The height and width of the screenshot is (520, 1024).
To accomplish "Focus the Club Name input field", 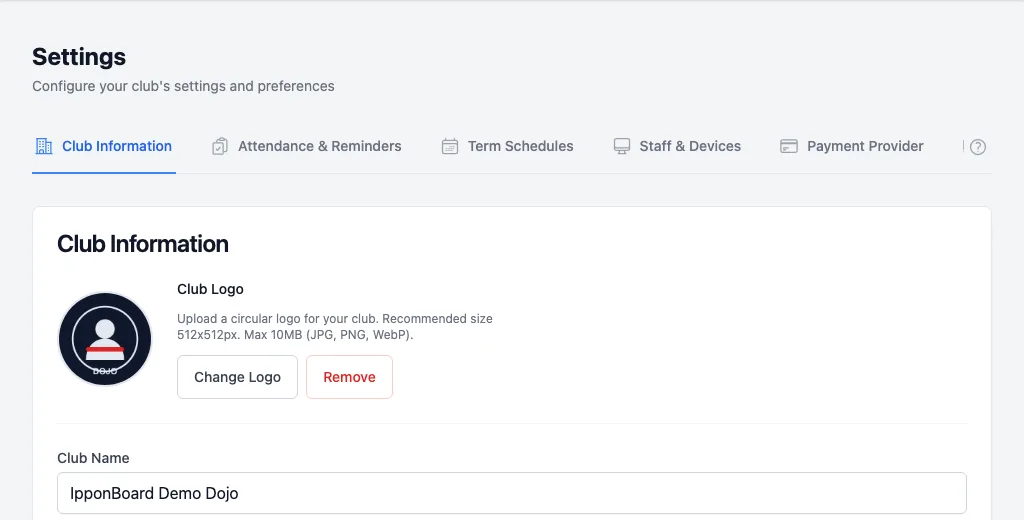I will pyautogui.click(x=512, y=493).
